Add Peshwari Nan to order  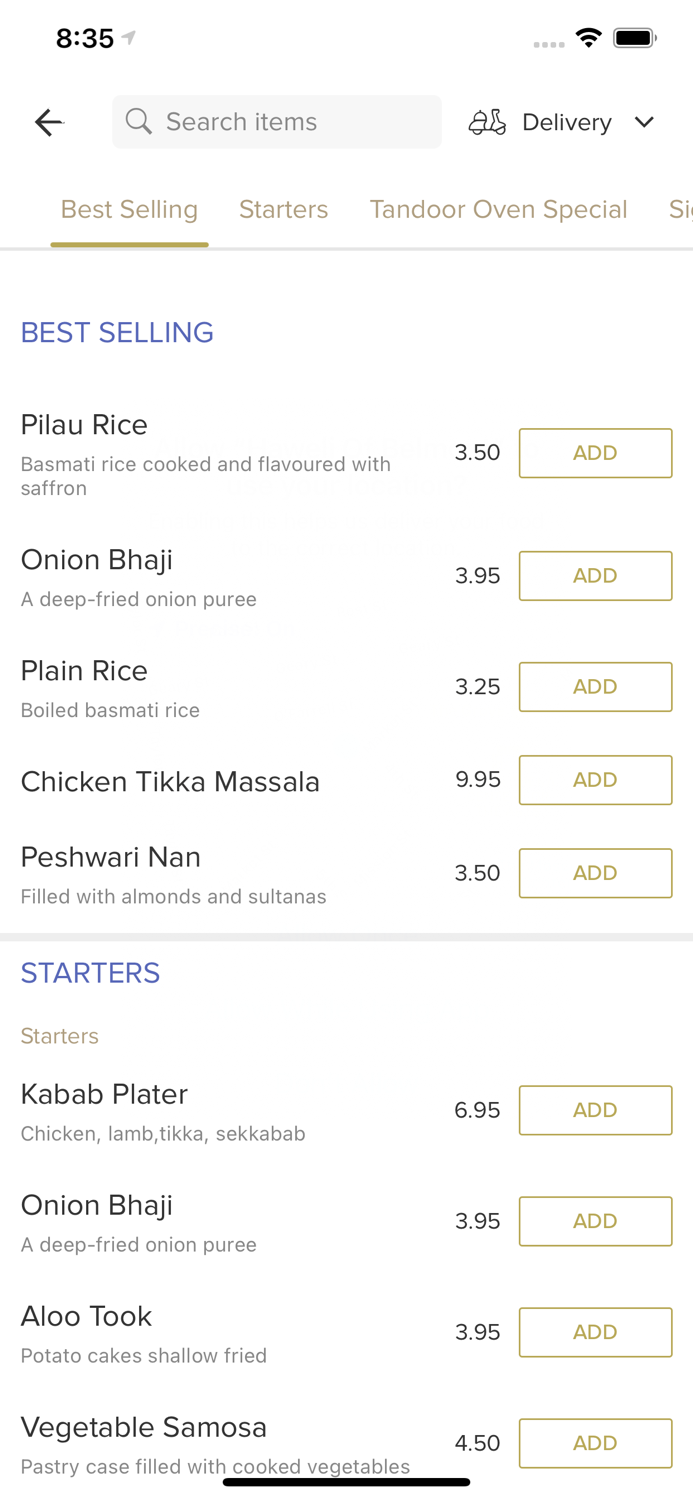point(595,873)
